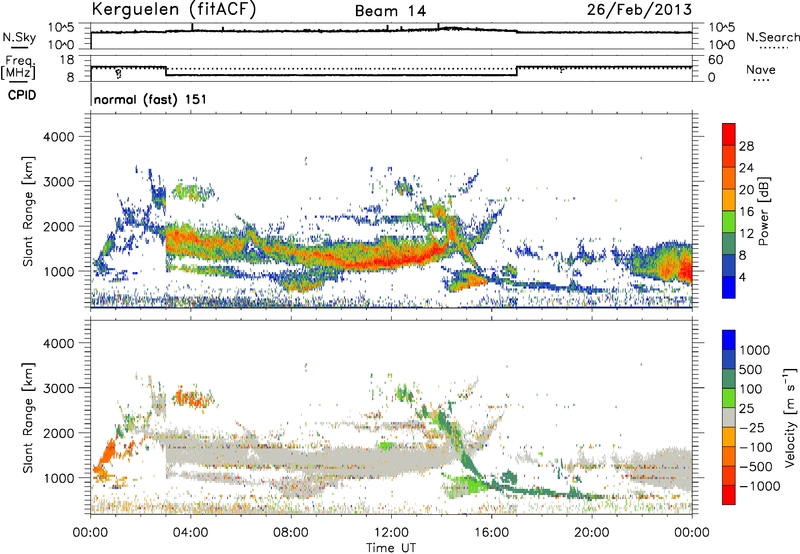The image size is (800, 554).
Task: Click the N.Search legend label
Action: pos(772,37)
